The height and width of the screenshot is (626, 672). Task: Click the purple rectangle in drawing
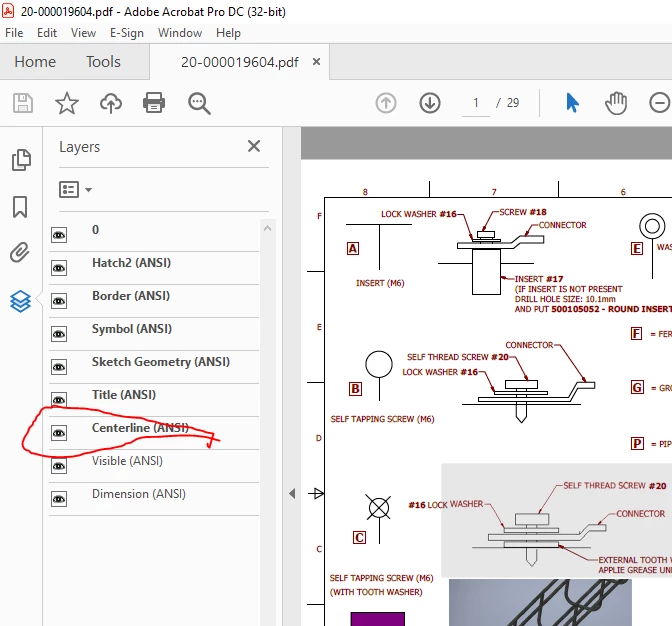378,619
